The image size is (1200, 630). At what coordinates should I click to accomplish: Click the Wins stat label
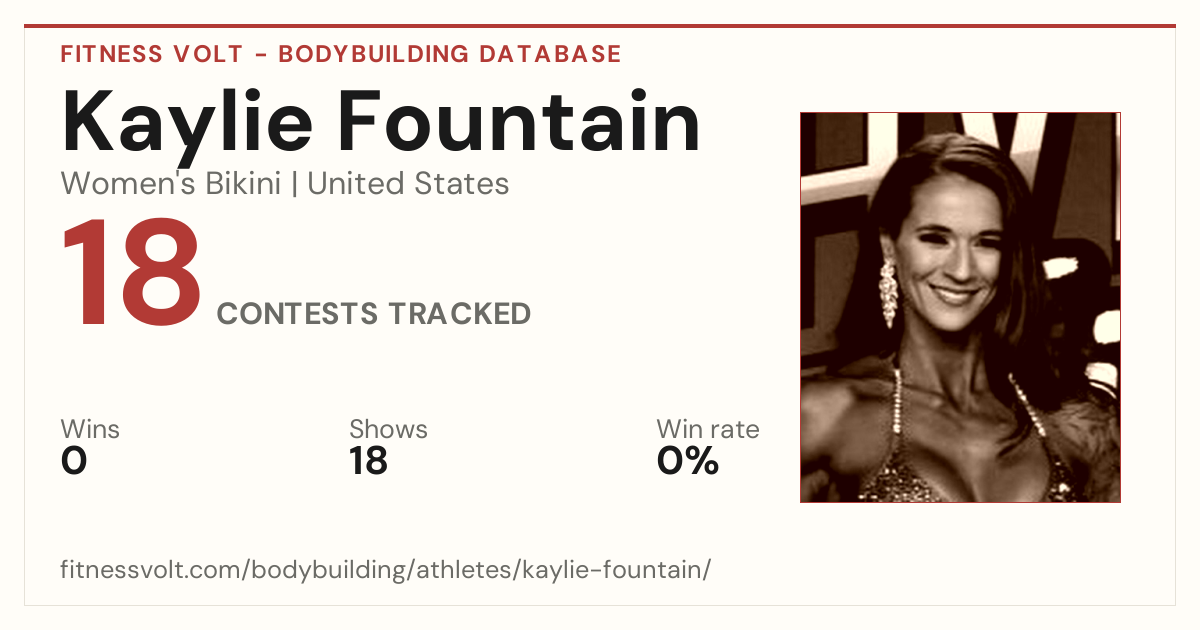[90, 429]
